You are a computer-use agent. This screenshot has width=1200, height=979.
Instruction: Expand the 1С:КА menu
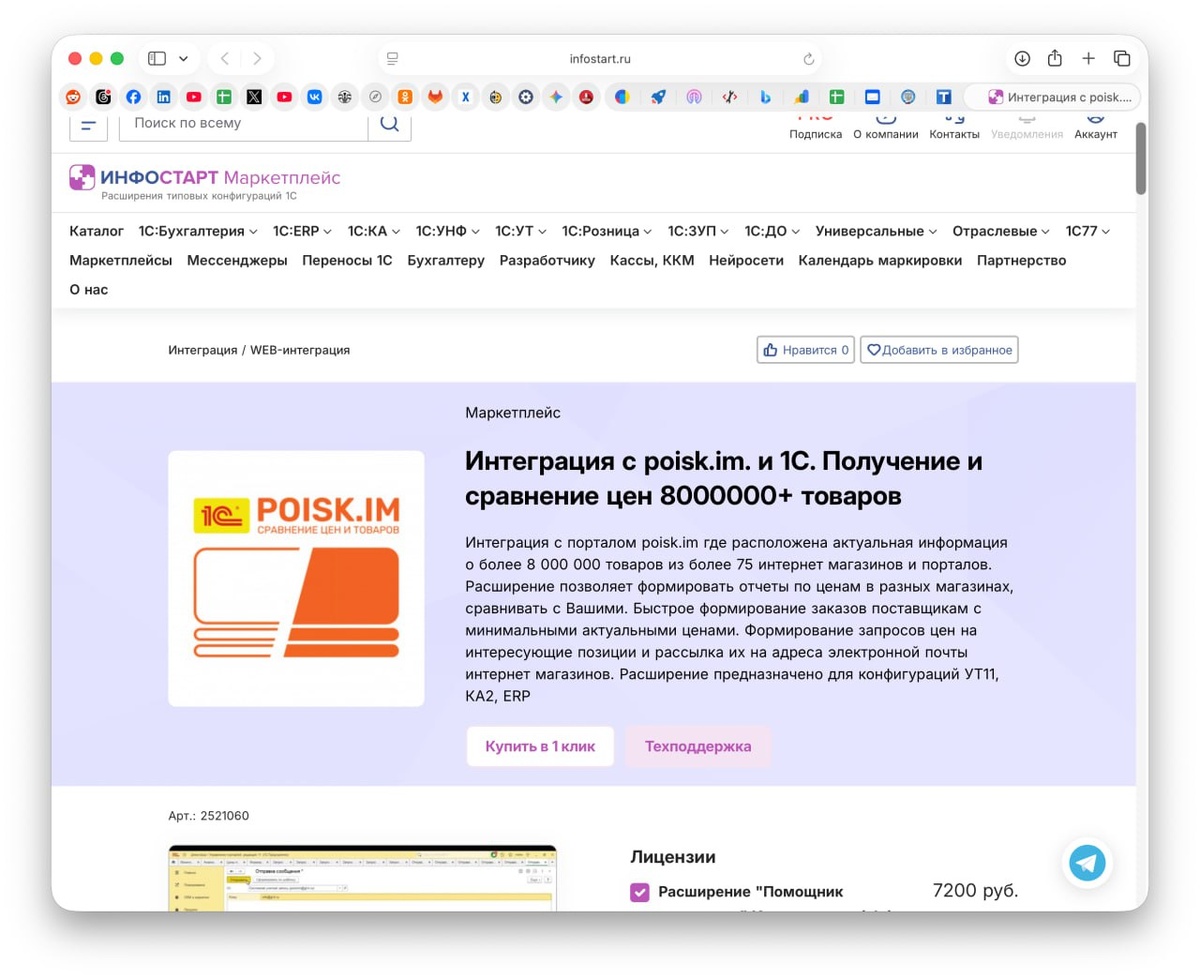(374, 231)
